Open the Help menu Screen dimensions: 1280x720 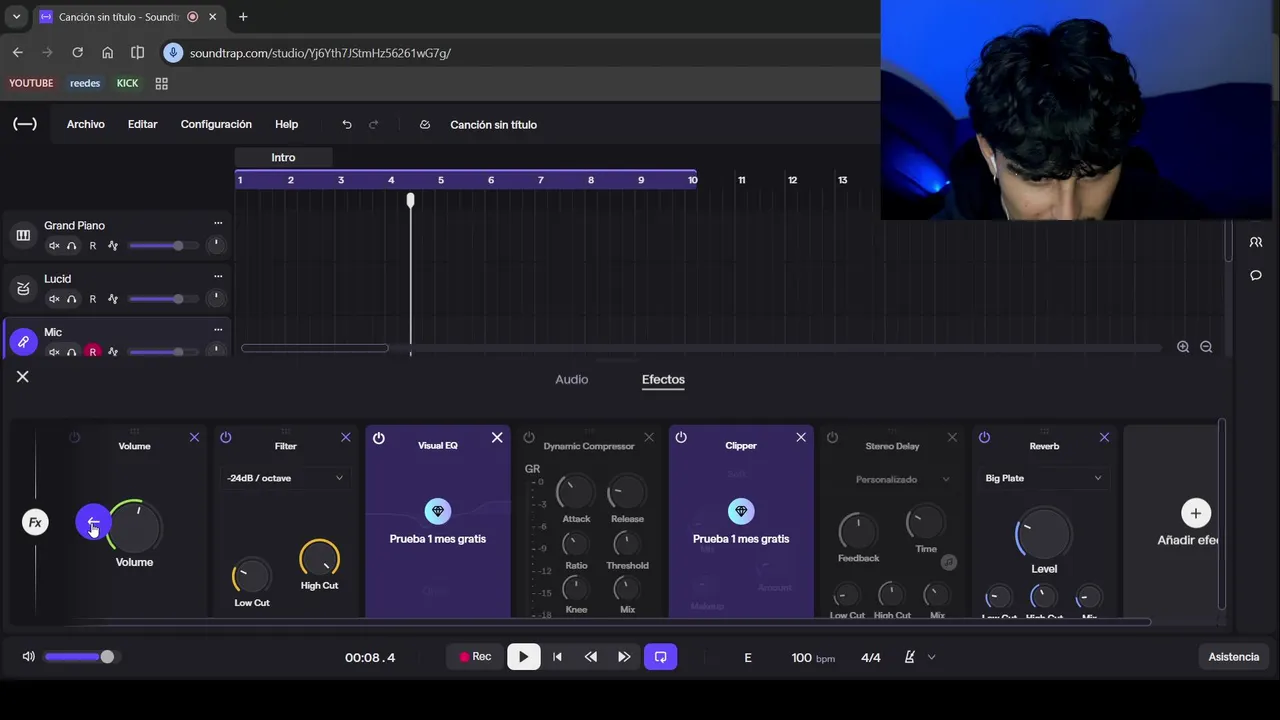pyautogui.click(x=286, y=124)
